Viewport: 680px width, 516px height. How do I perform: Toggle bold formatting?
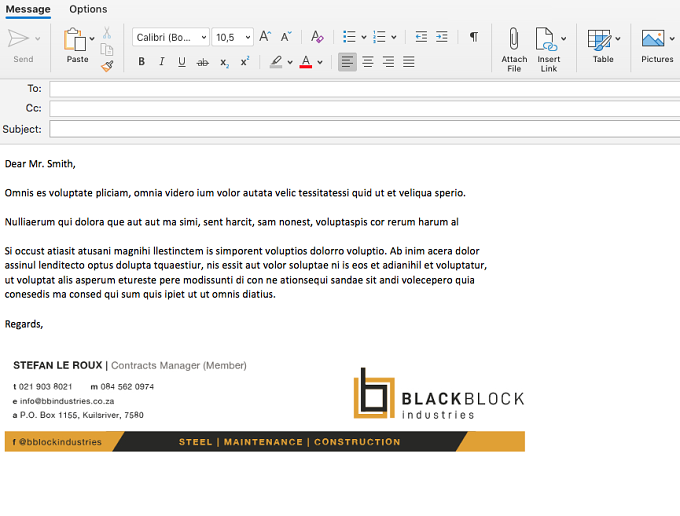141,62
